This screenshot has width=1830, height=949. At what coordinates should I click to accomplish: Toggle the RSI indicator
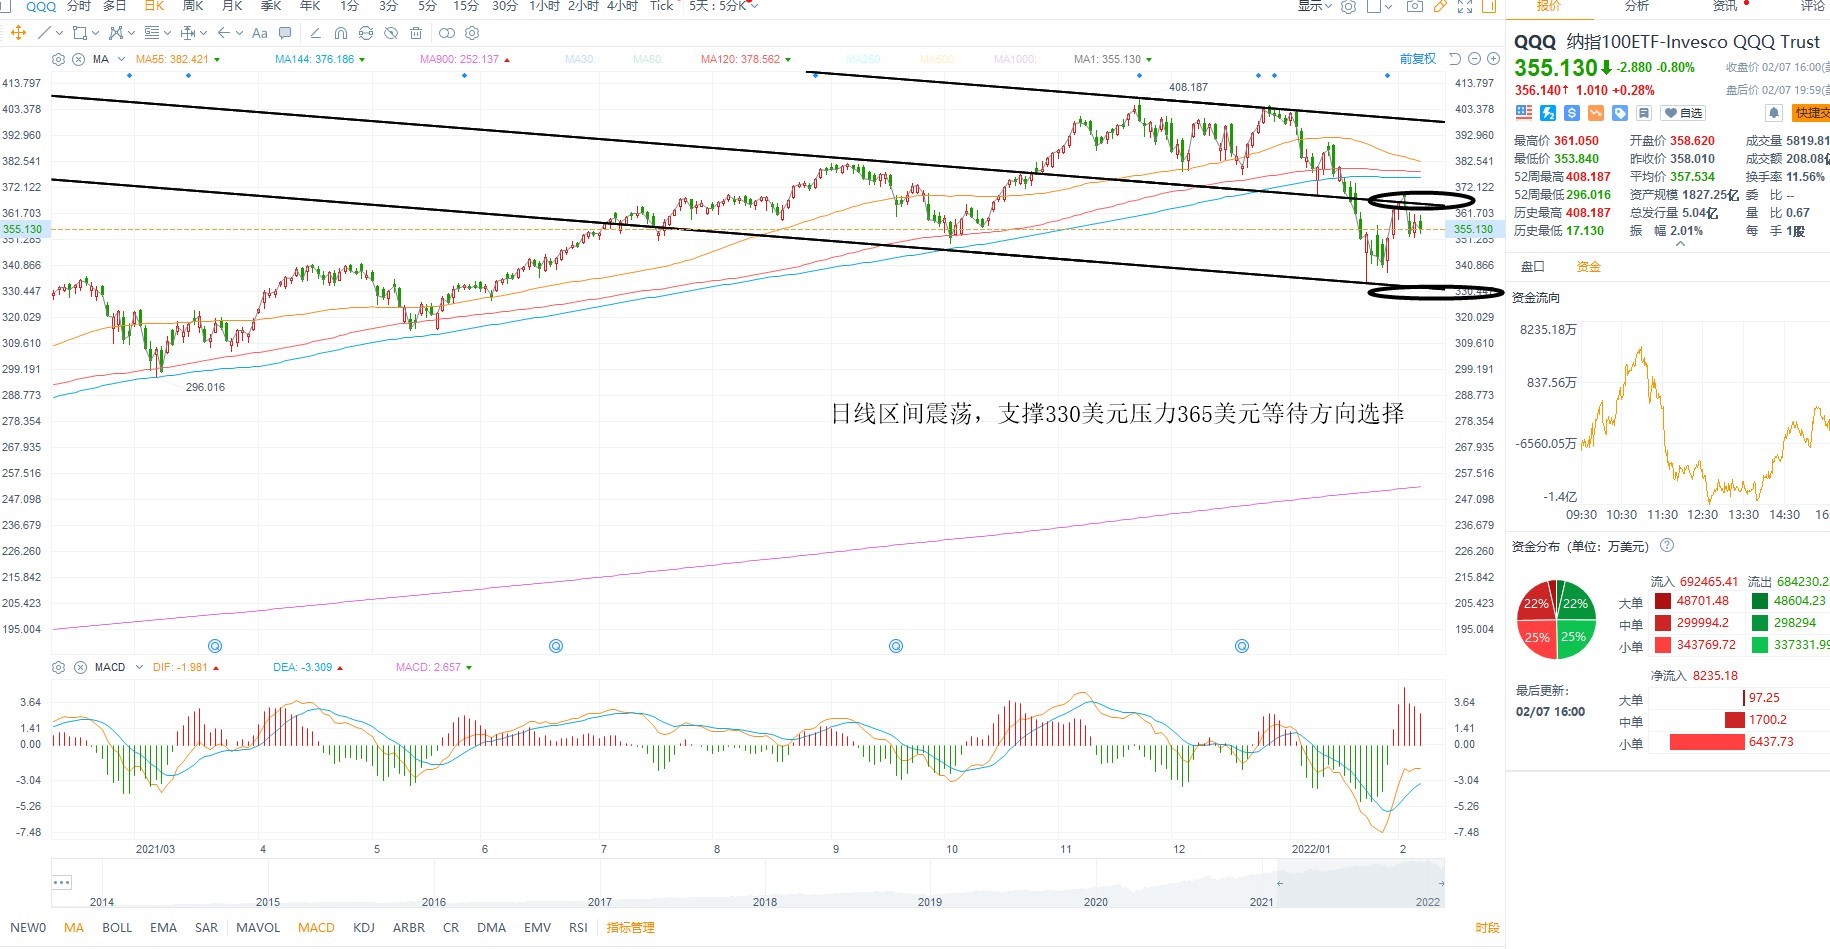578,927
